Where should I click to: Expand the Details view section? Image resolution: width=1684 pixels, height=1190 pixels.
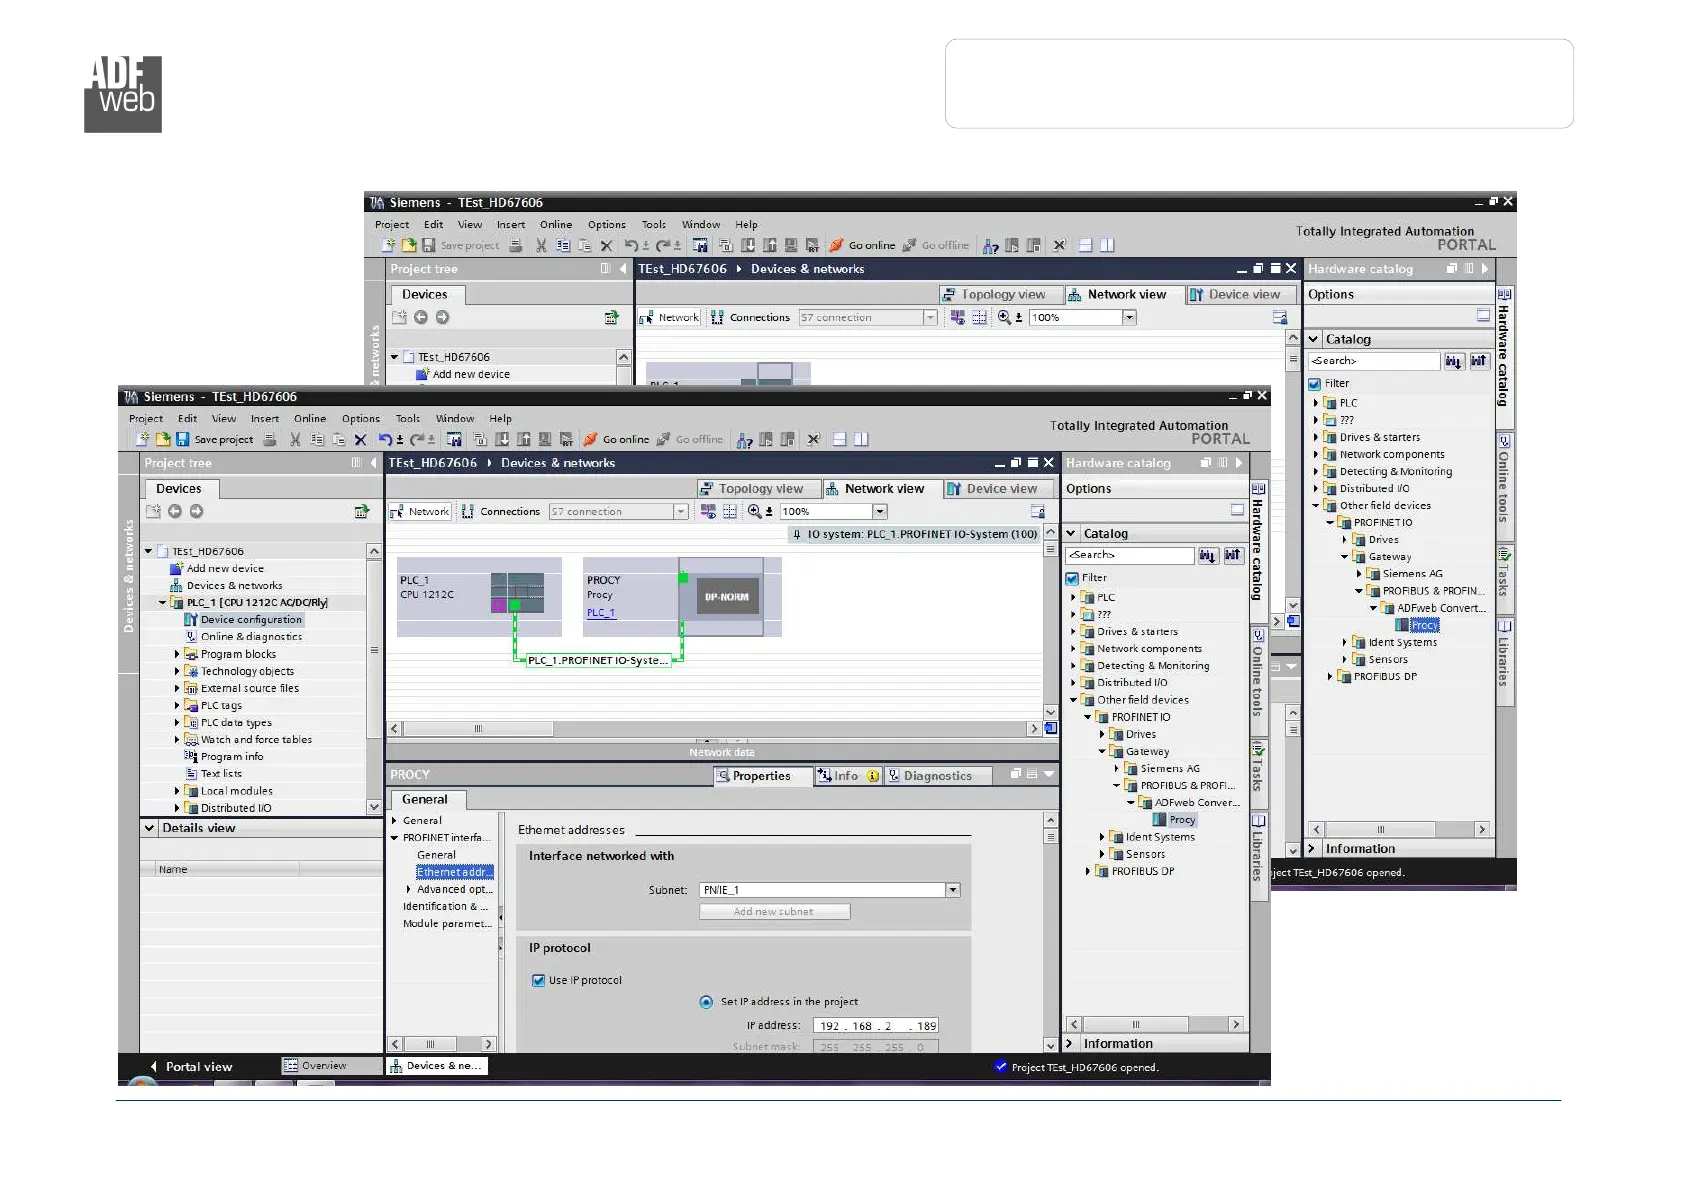[149, 828]
